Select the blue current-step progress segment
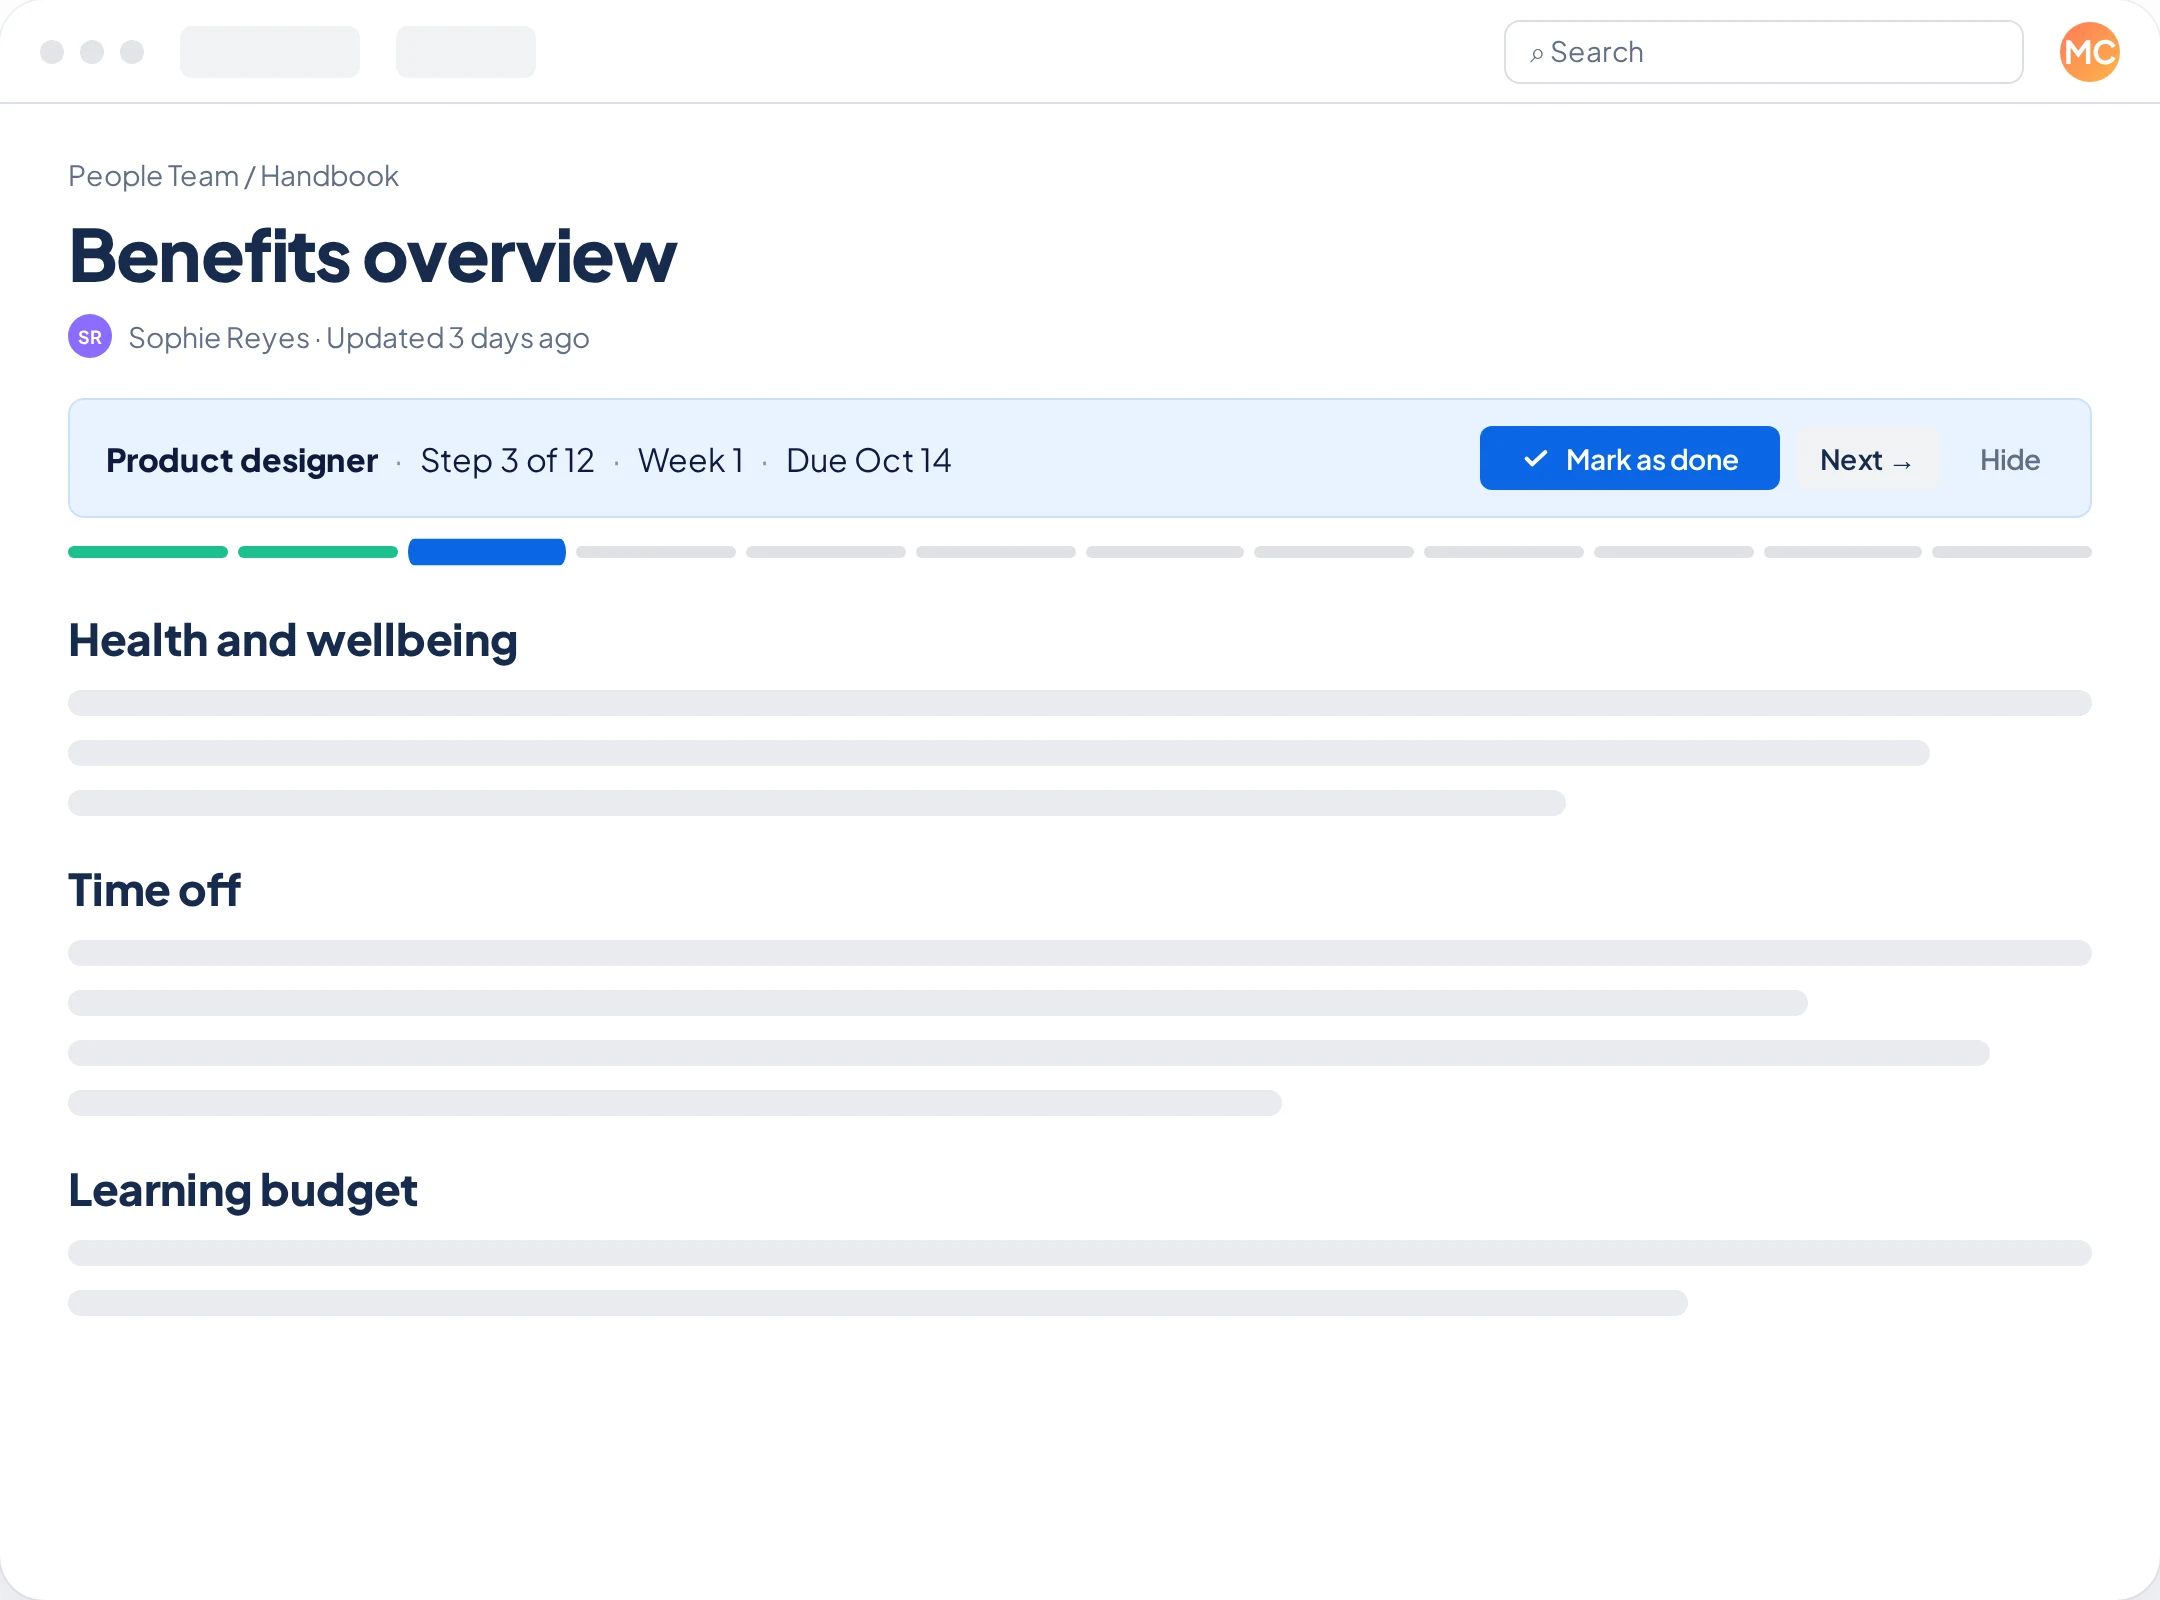Image resolution: width=2160 pixels, height=1600 pixels. point(487,552)
